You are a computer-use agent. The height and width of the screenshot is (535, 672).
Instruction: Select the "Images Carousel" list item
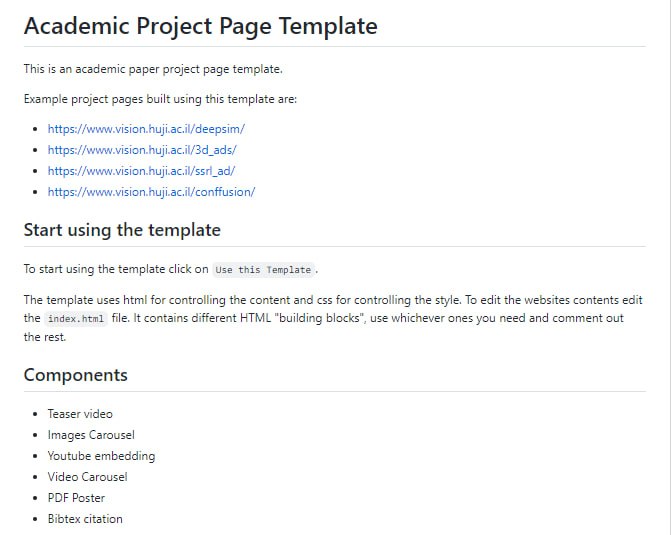(91, 435)
